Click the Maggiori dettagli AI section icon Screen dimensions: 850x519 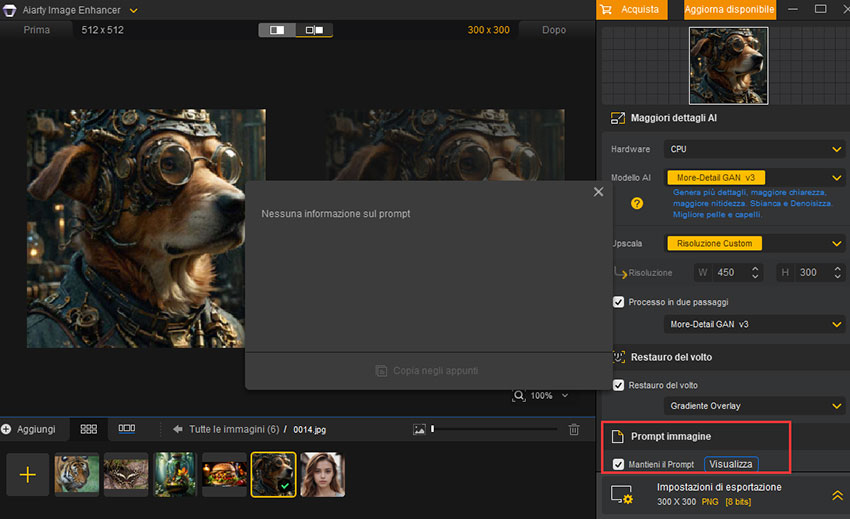click(x=617, y=118)
